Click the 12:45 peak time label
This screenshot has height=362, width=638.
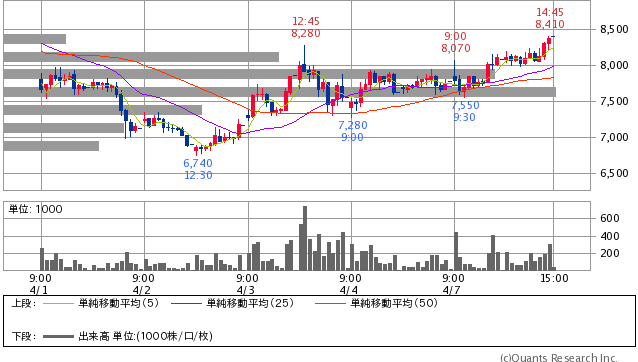pyautogui.click(x=306, y=21)
